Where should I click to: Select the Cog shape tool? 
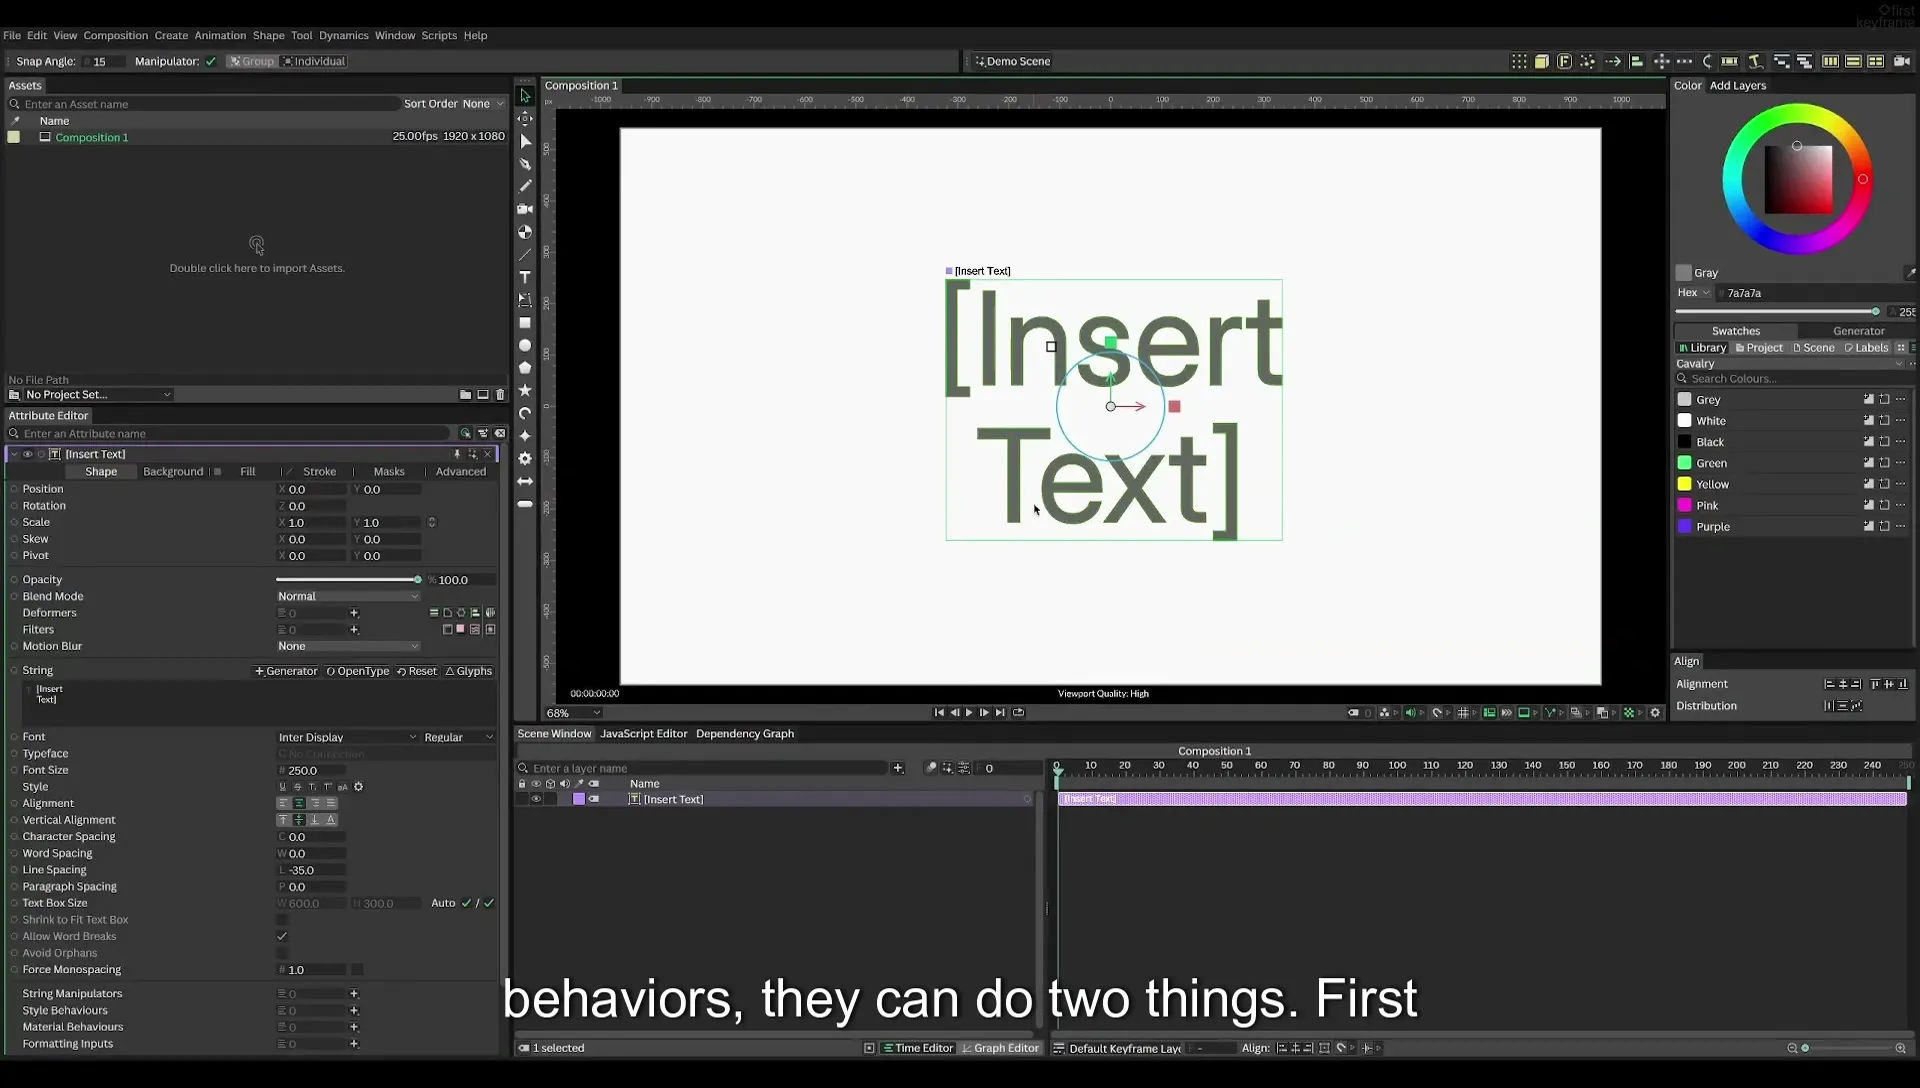(x=525, y=458)
